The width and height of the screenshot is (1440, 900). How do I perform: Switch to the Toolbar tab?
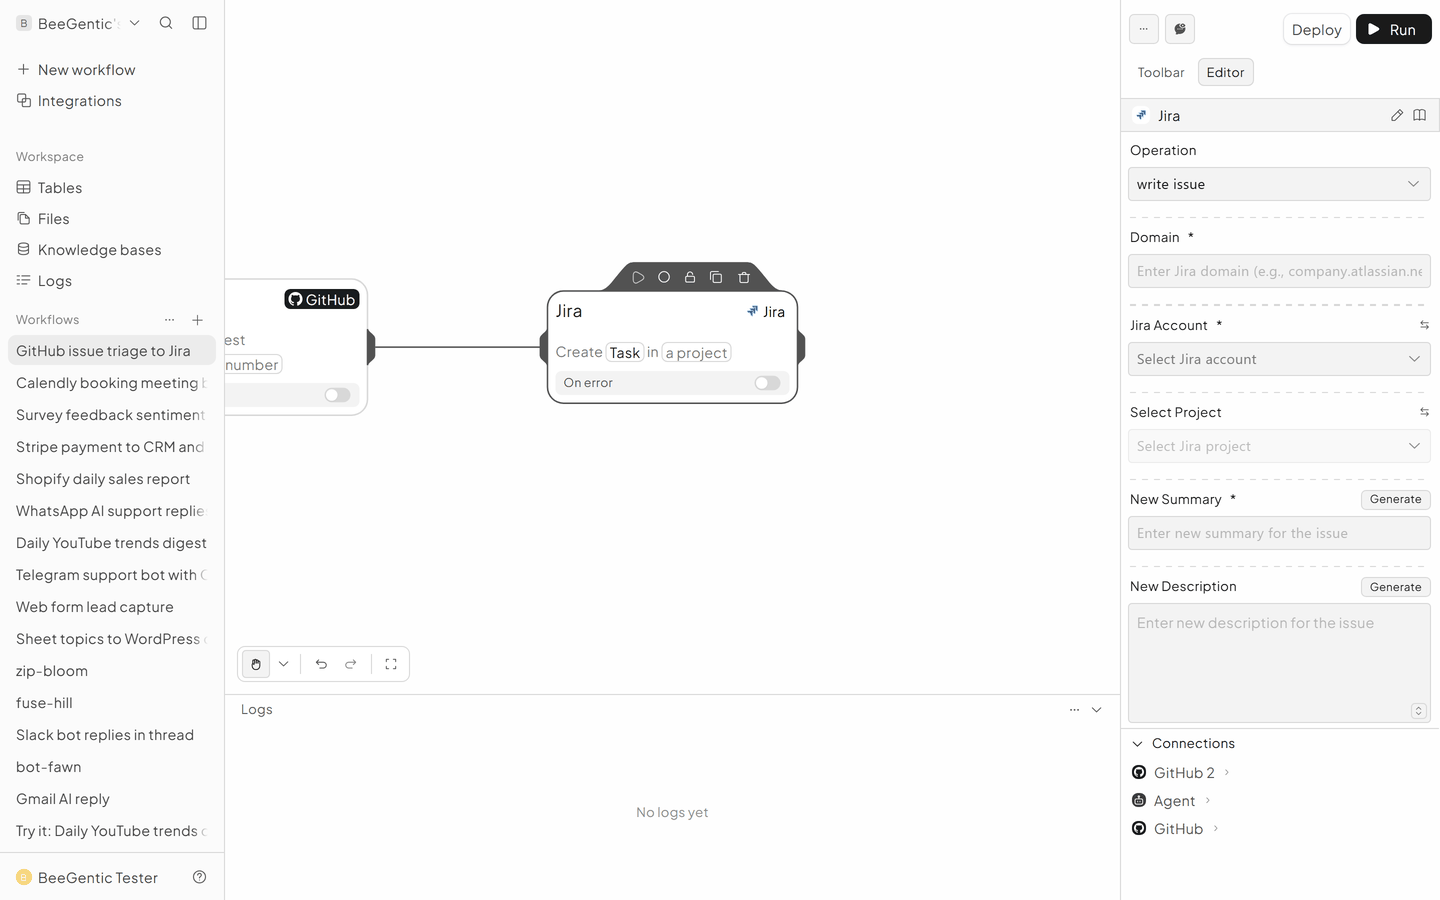click(1161, 72)
